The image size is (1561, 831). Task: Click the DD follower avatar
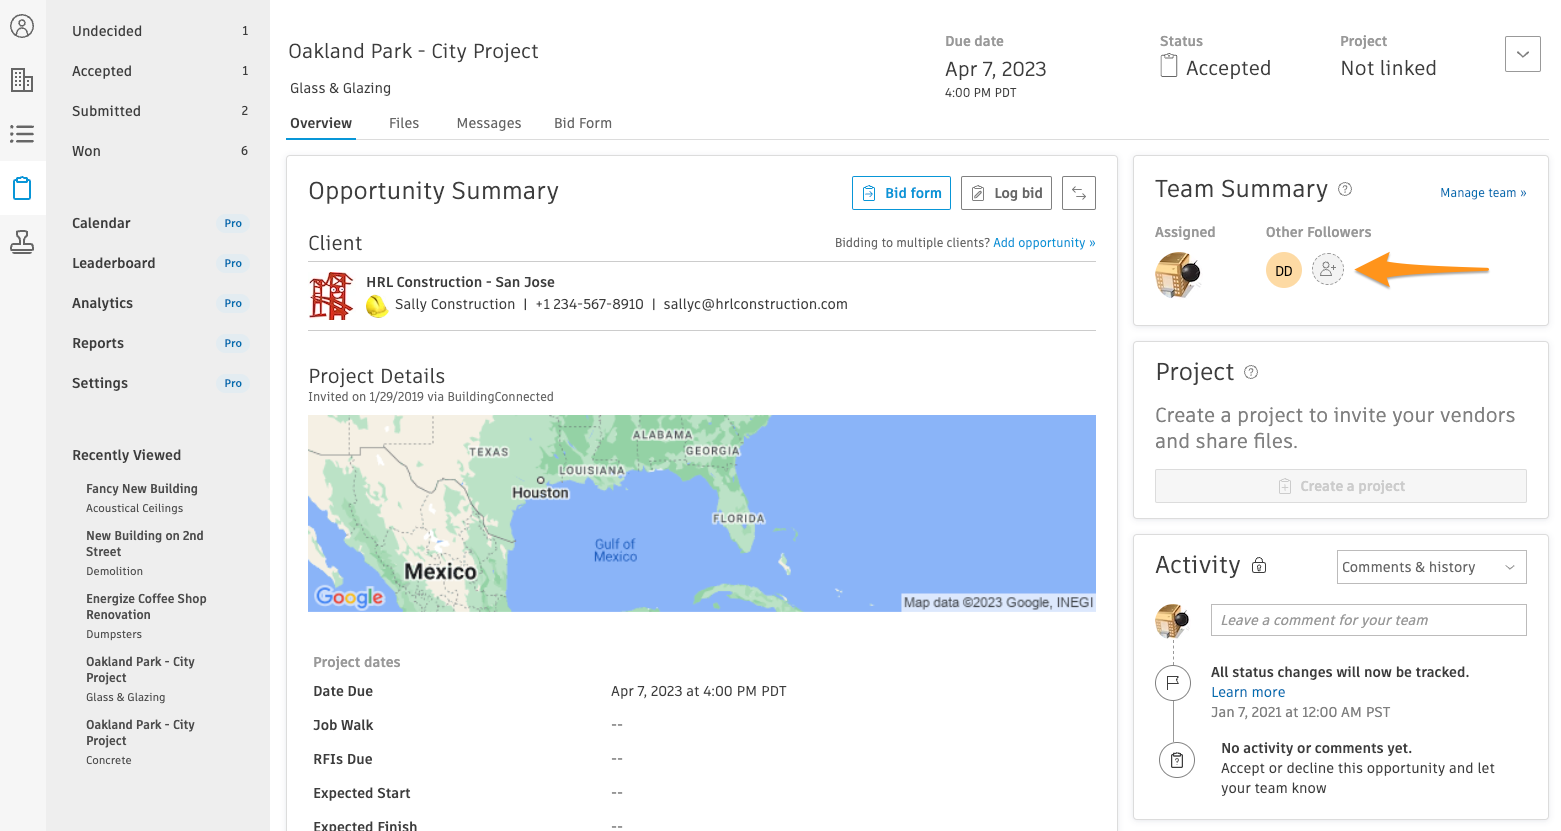pos(1283,271)
